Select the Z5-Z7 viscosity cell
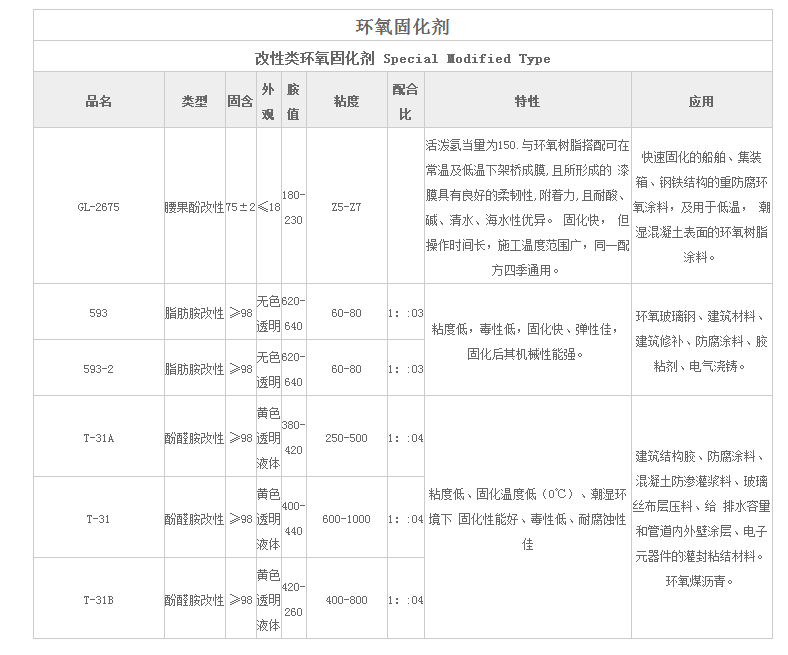 tap(346, 207)
